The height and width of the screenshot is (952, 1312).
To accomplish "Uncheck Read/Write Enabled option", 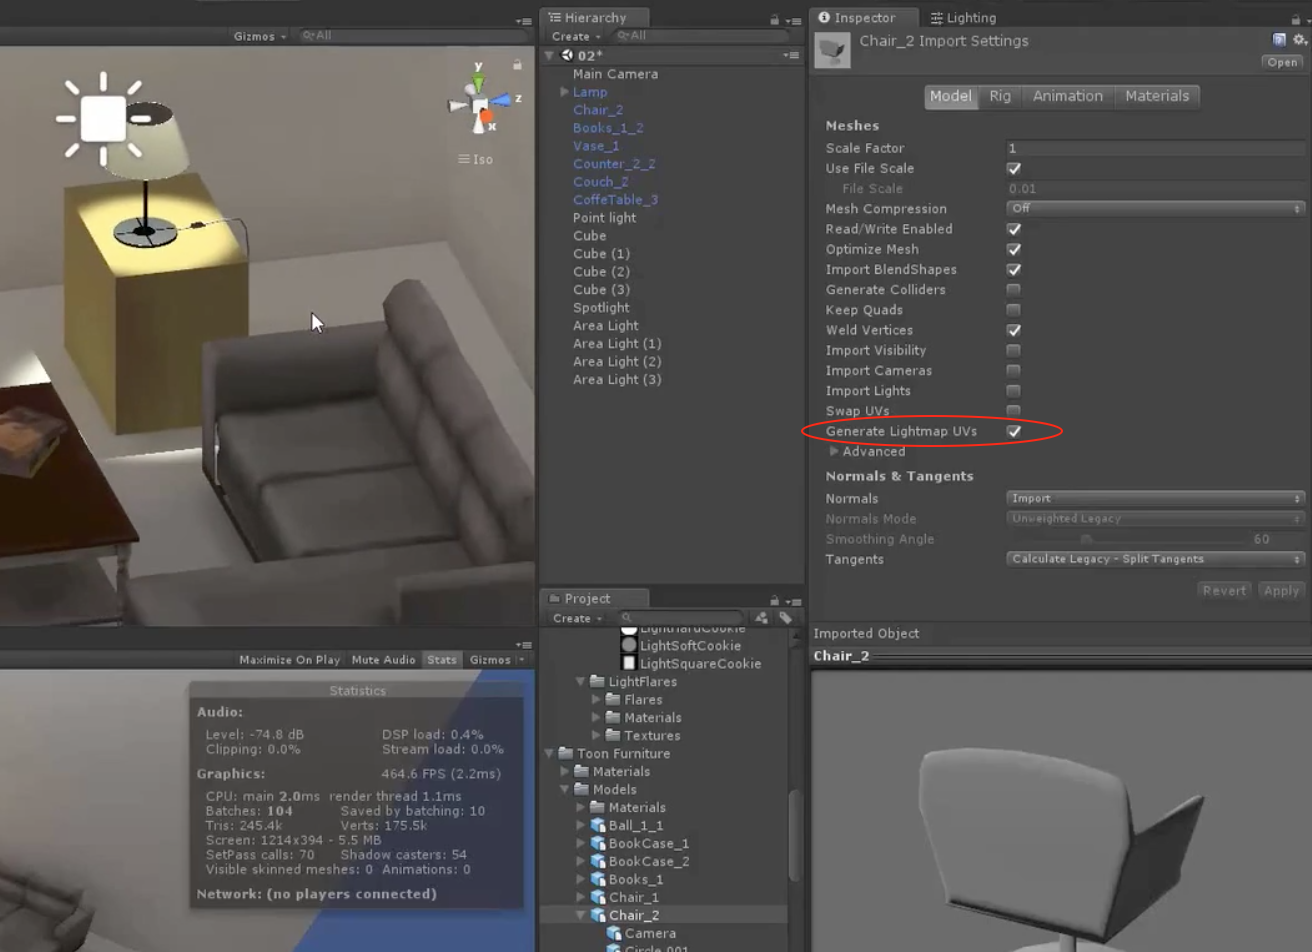I will (x=1014, y=229).
